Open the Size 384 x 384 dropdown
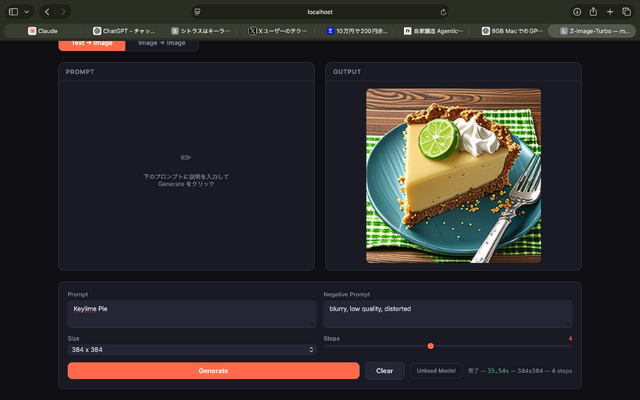This screenshot has height=400, width=640. (192, 350)
